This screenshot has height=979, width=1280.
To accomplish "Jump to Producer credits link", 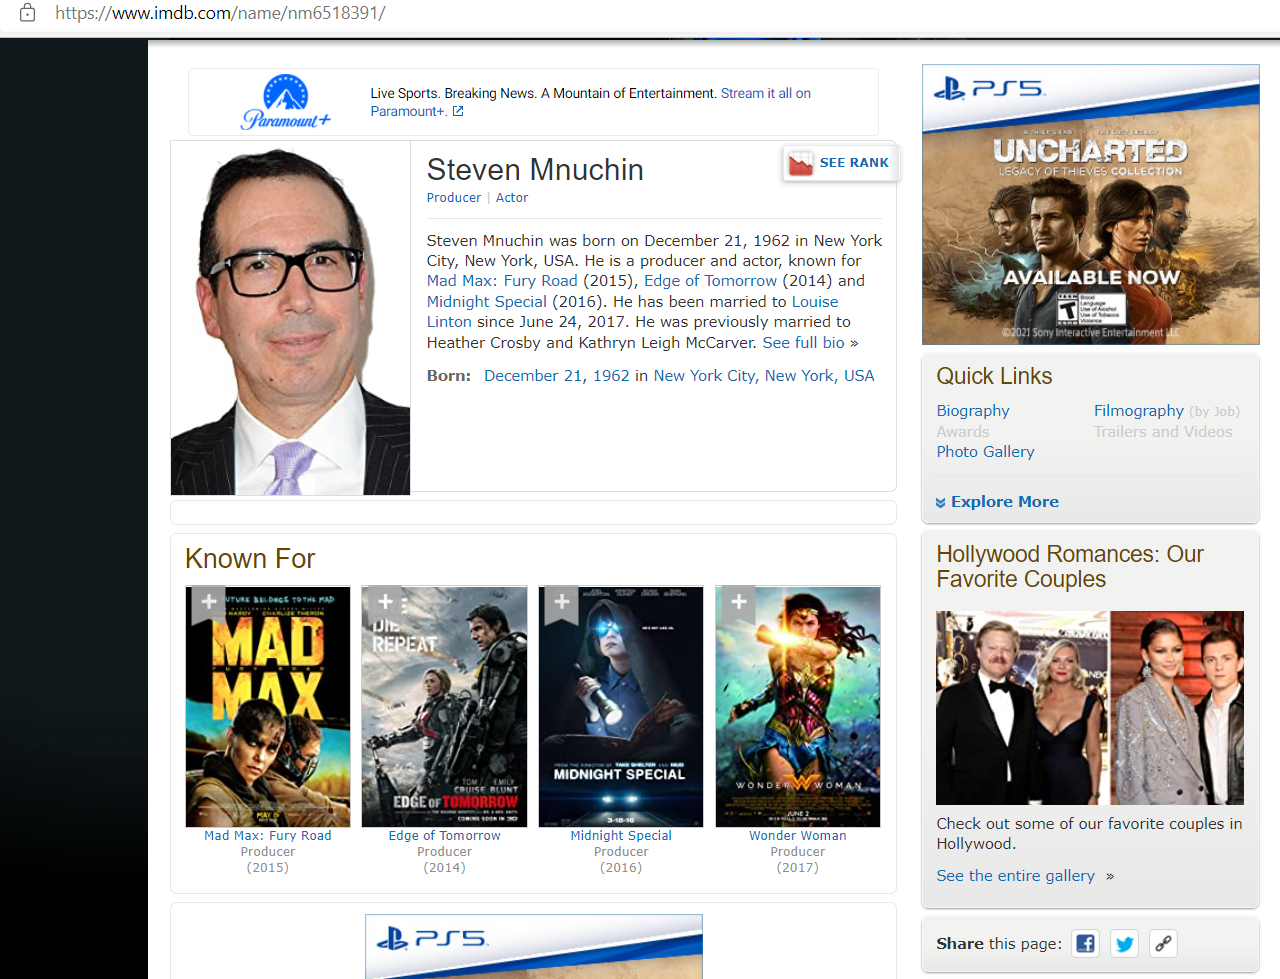I will pos(454,198).
